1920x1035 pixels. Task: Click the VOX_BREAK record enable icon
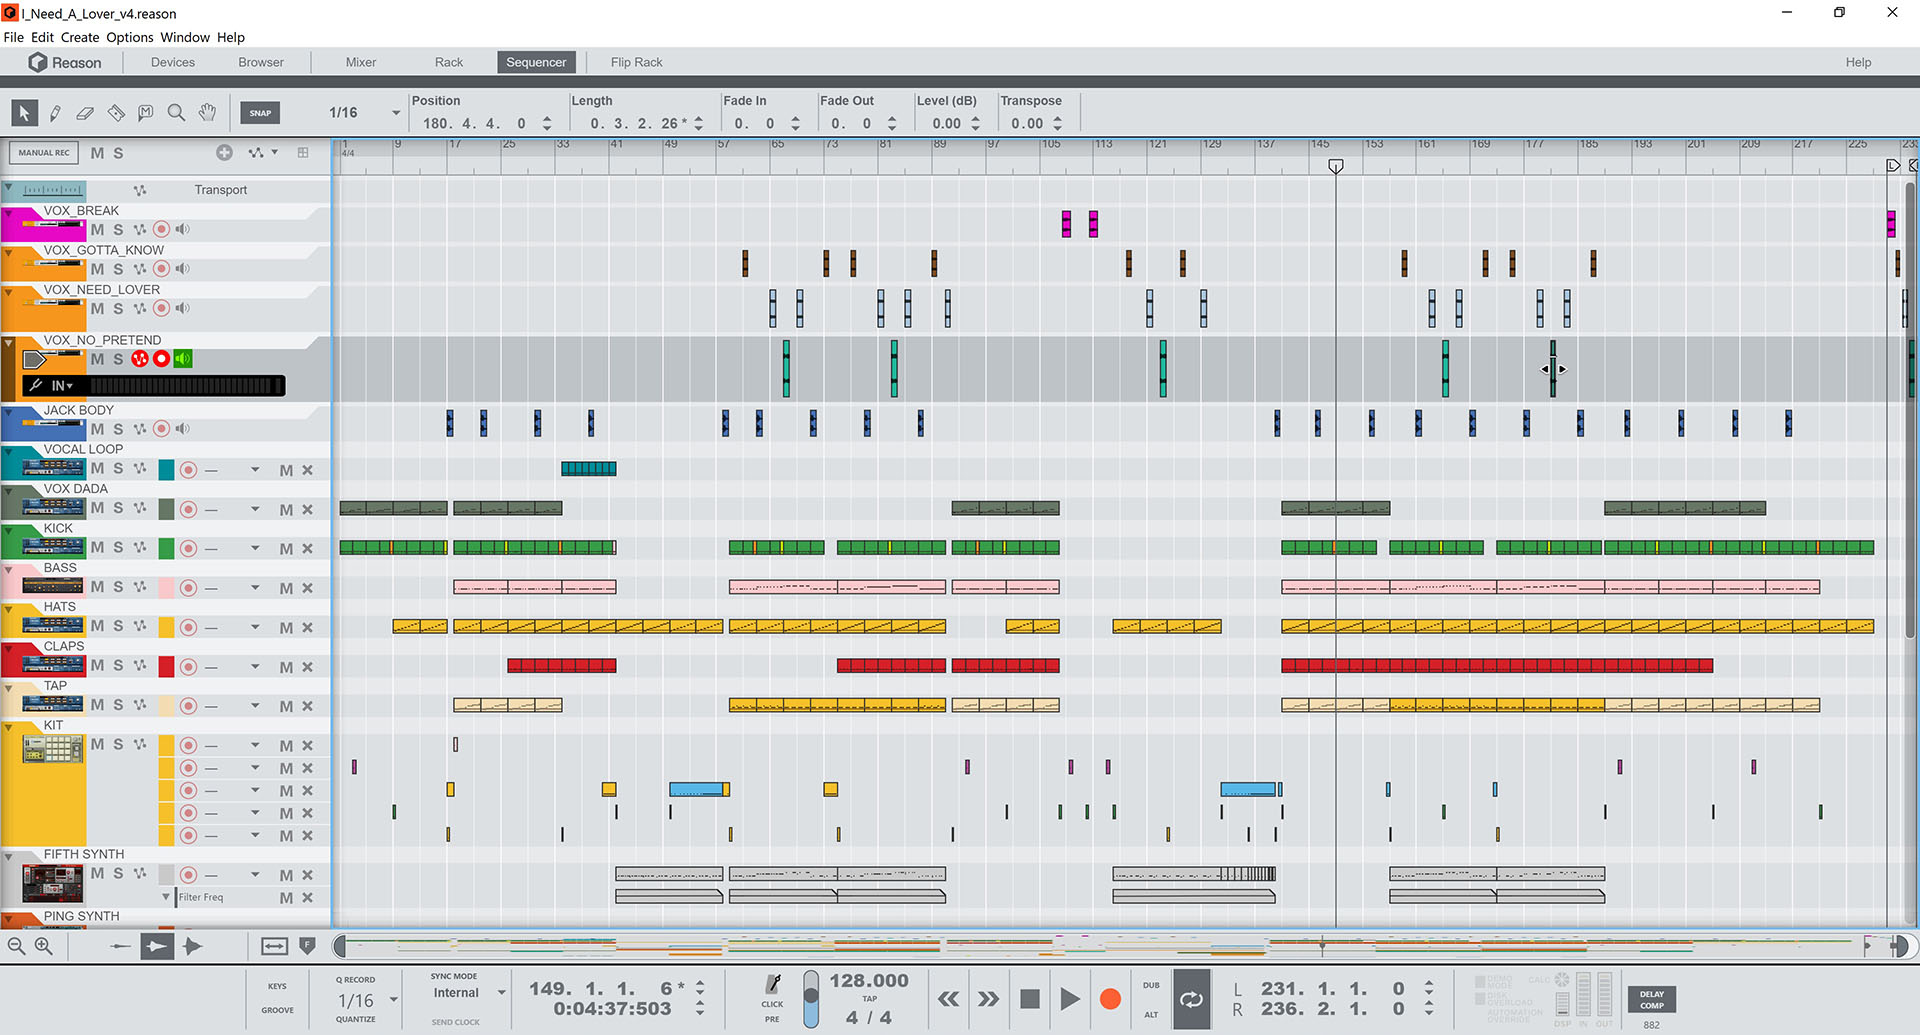pyautogui.click(x=161, y=229)
